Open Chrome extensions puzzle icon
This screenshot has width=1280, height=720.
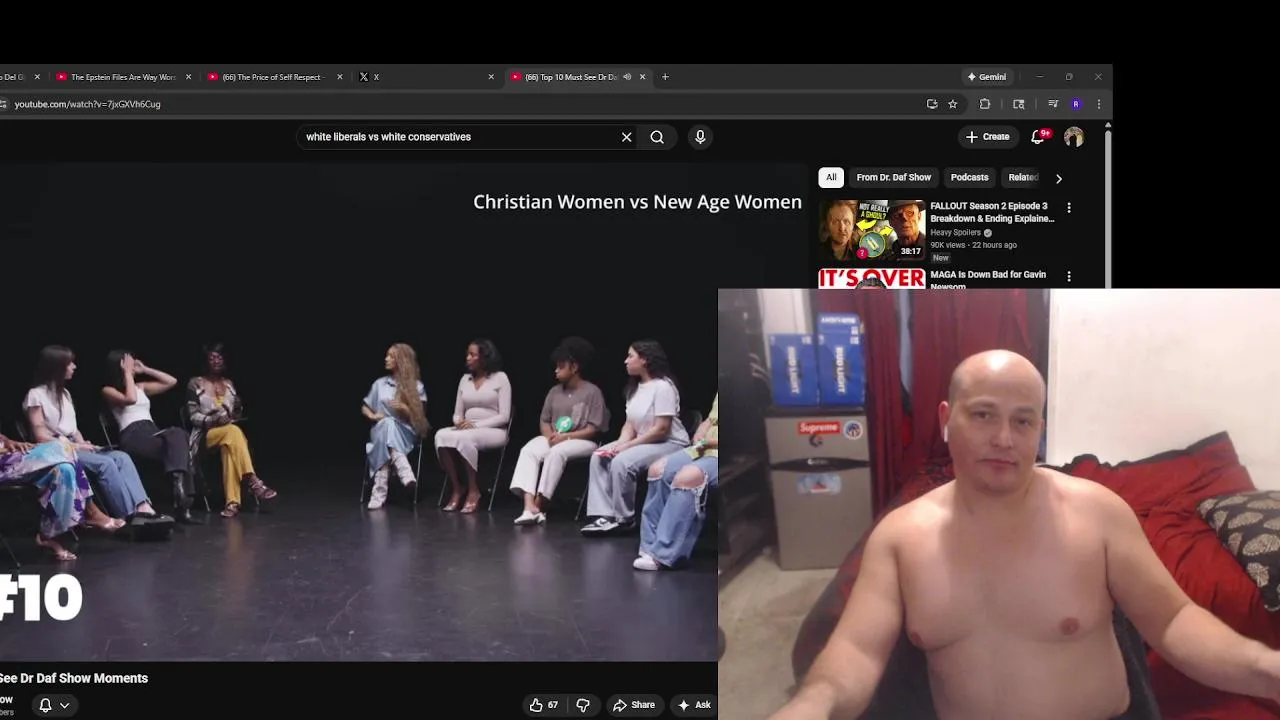pos(985,104)
